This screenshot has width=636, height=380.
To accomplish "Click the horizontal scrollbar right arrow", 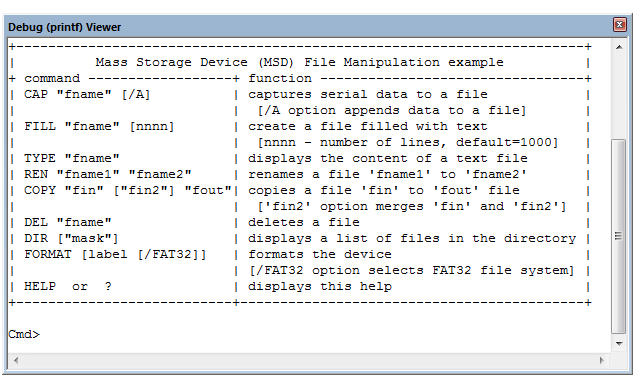I will [x=602, y=360].
